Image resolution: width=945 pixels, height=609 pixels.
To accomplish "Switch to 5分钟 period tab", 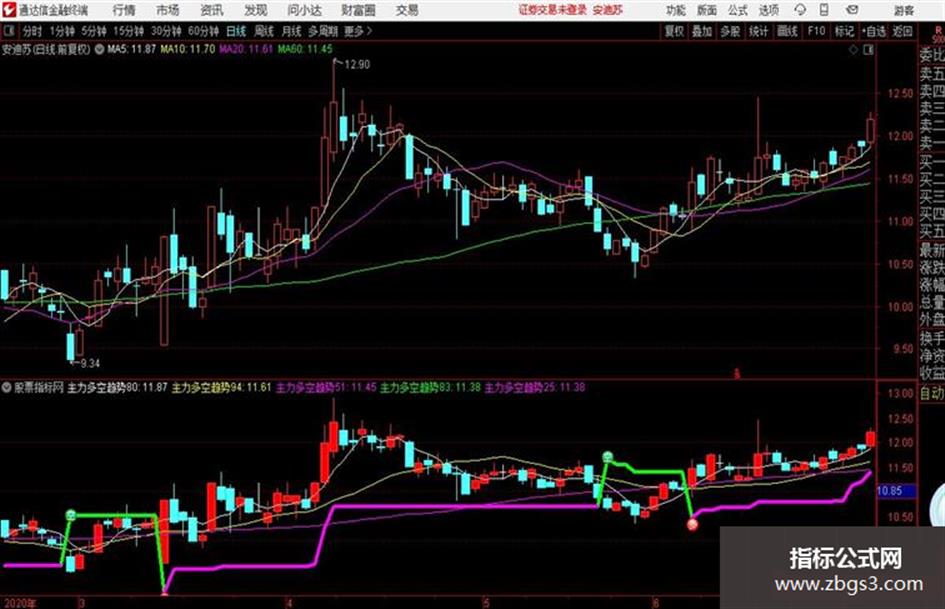I will tap(93, 31).
